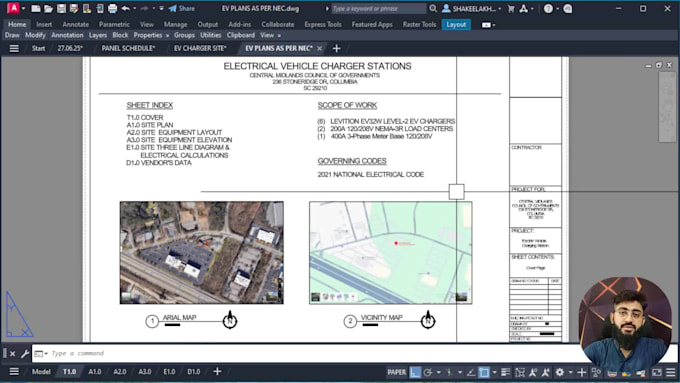This screenshot has height=383, width=680.
Task: Toggle Polar tracking in status bar
Action: click(428, 372)
